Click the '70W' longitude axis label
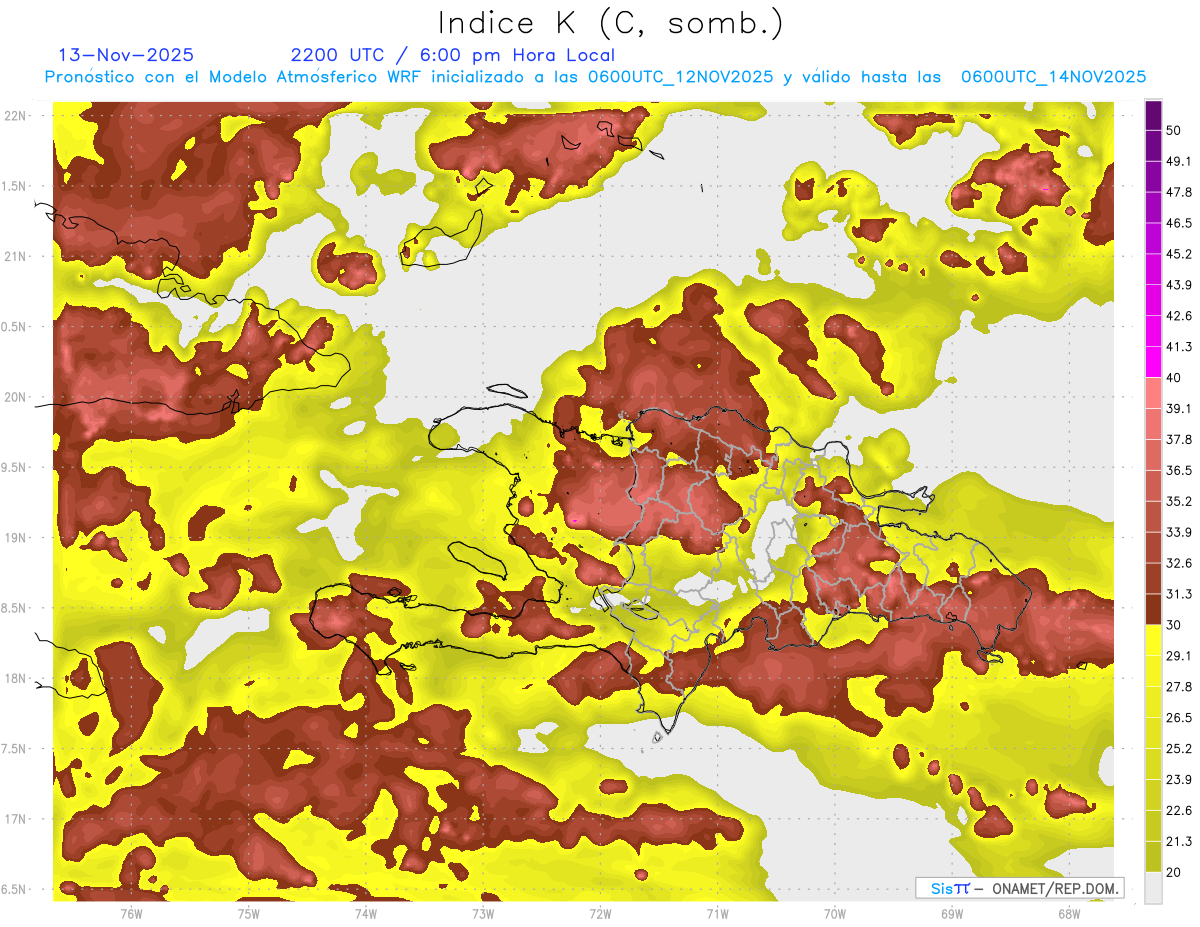The image size is (1200, 927). click(834, 913)
